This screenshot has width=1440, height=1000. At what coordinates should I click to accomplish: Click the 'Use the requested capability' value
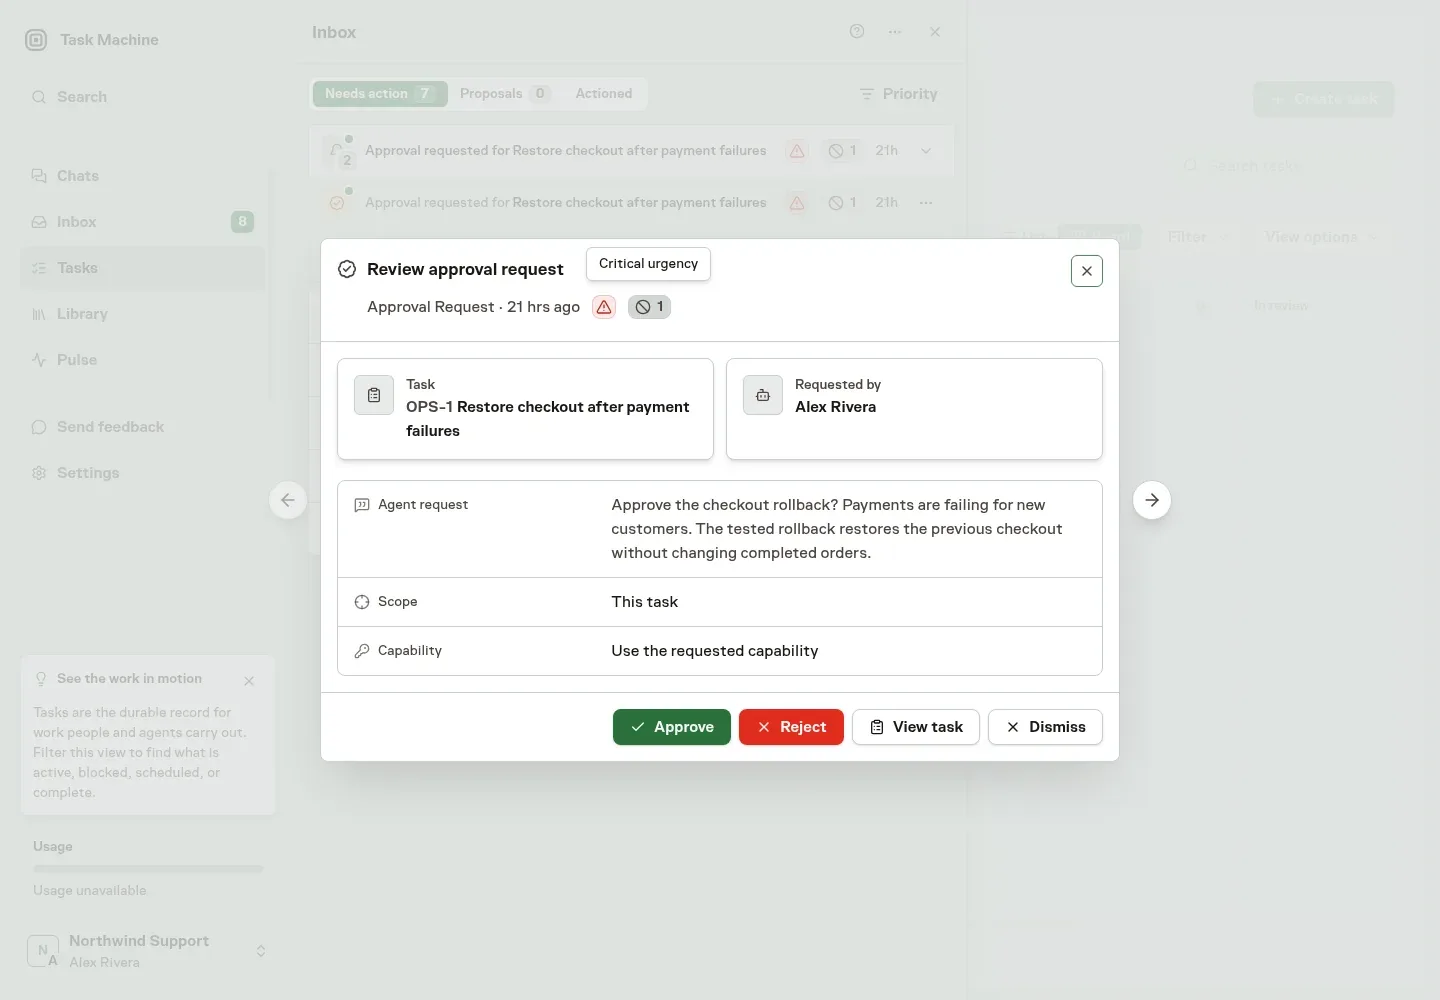[x=715, y=651]
